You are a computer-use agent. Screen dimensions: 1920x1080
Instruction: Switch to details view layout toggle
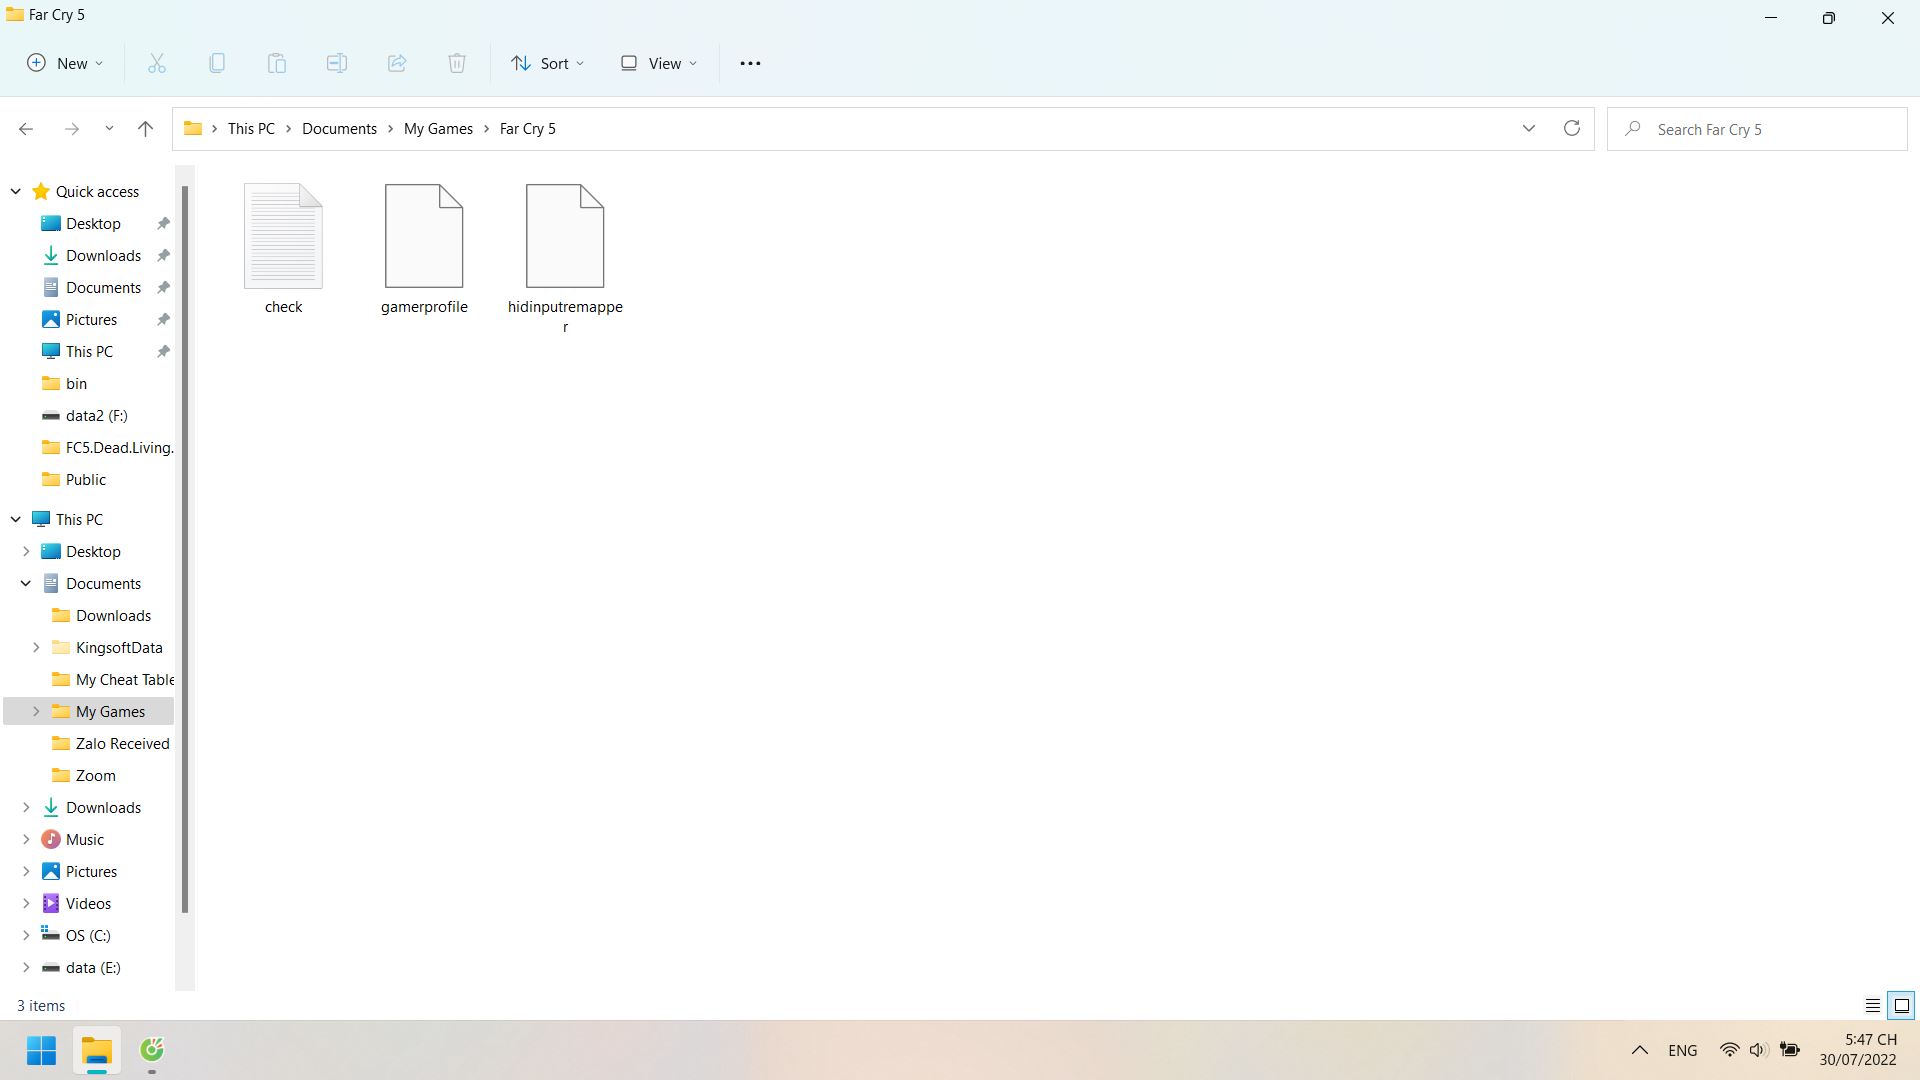click(1872, 1006)
